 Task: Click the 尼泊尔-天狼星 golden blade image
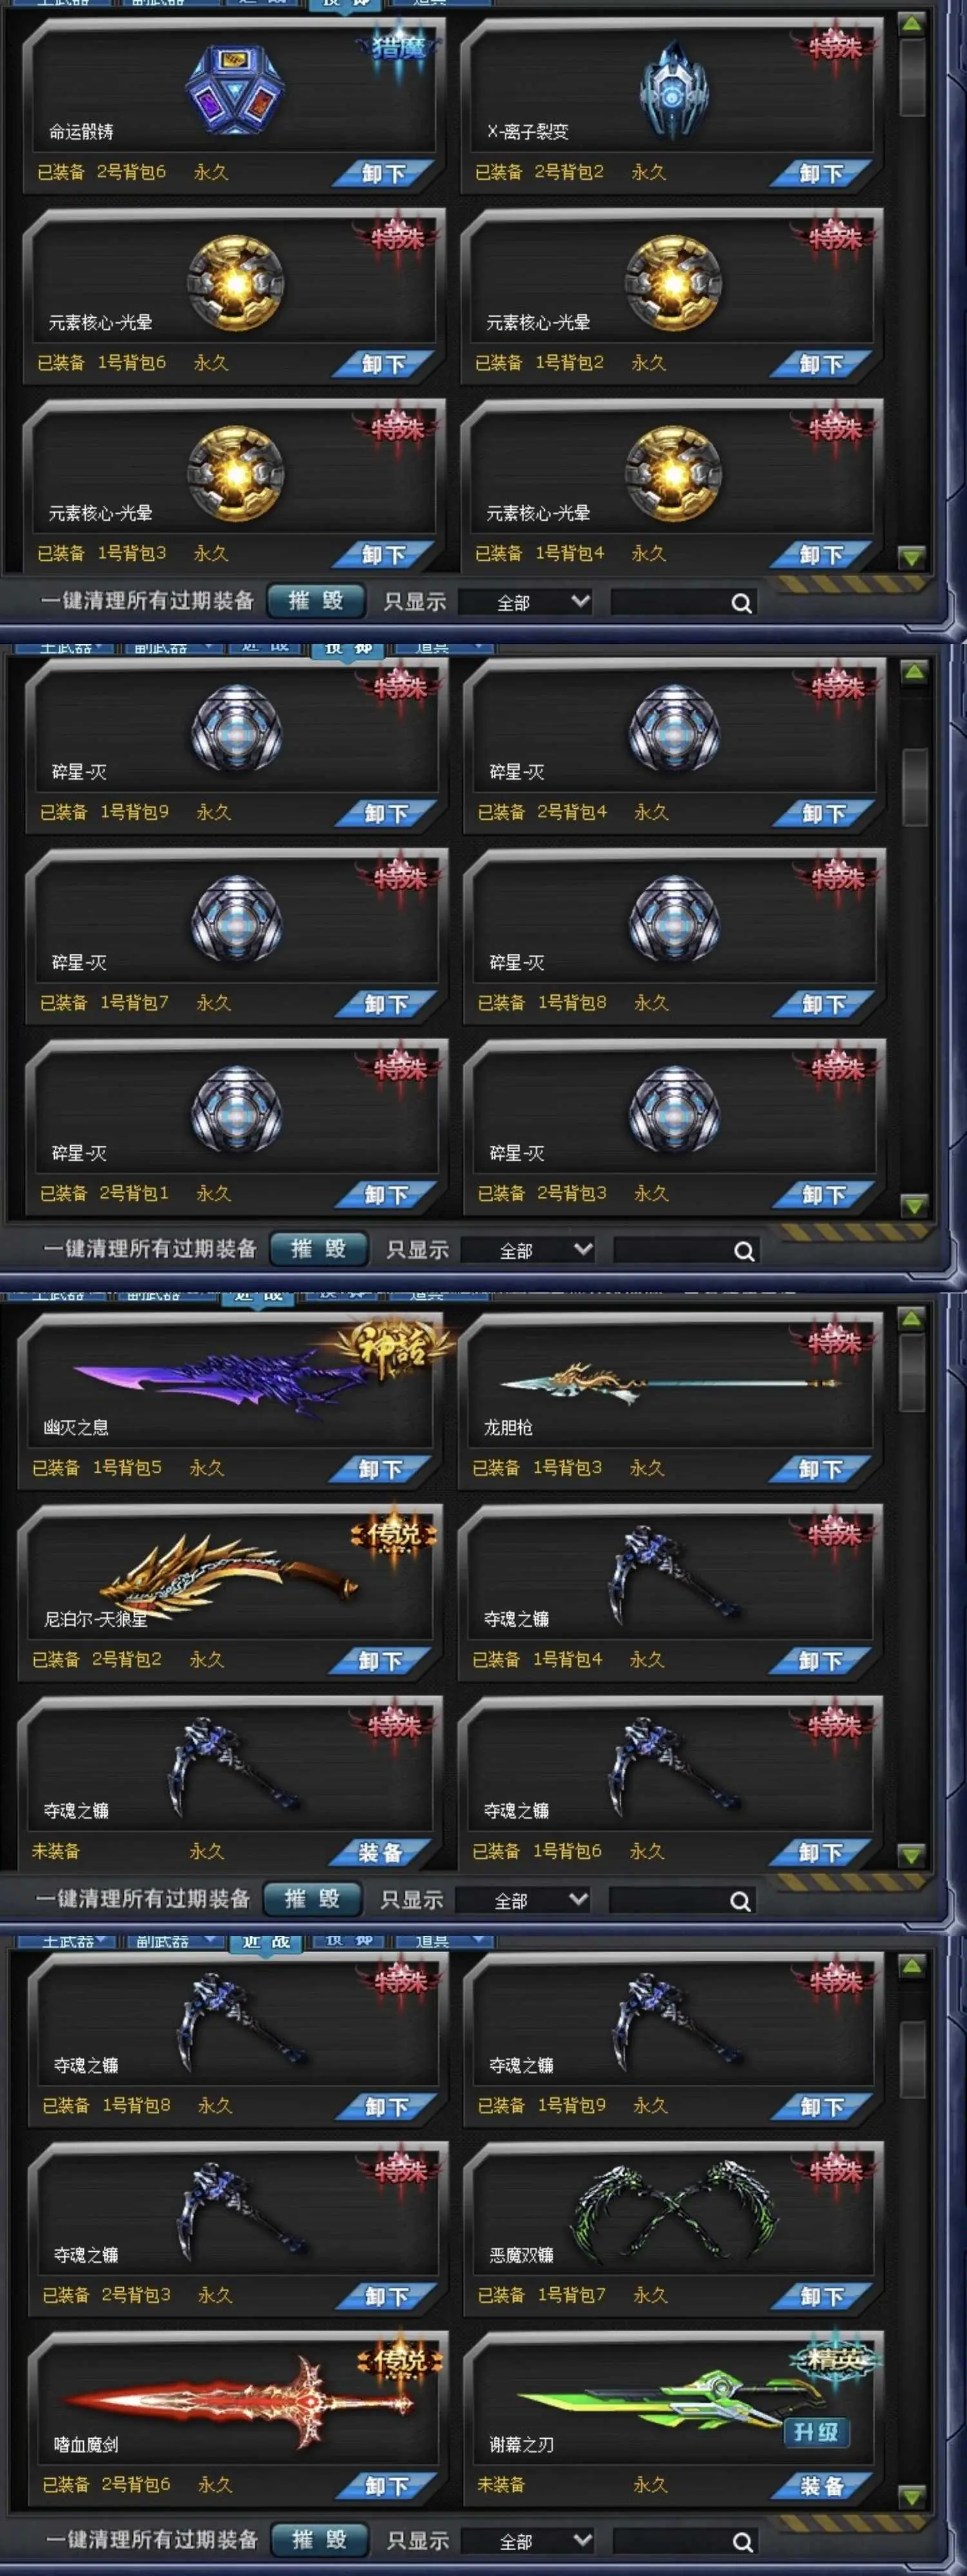point(229,1570)
